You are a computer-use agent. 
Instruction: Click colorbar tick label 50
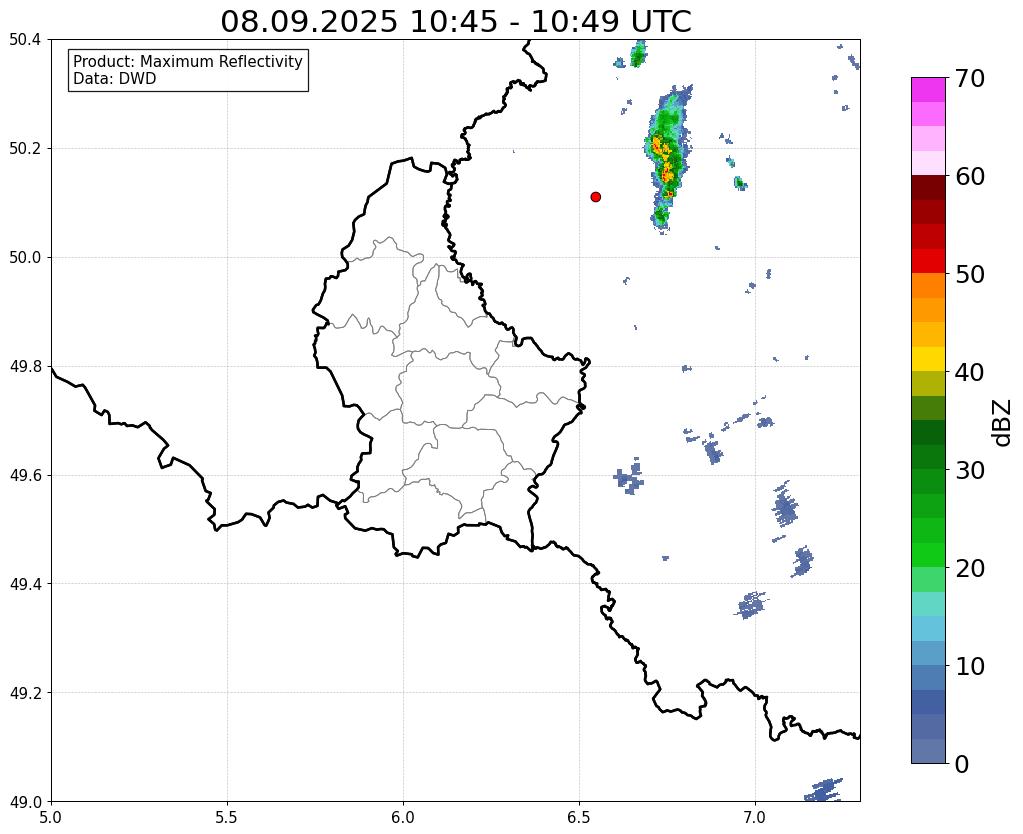point(970,274)
